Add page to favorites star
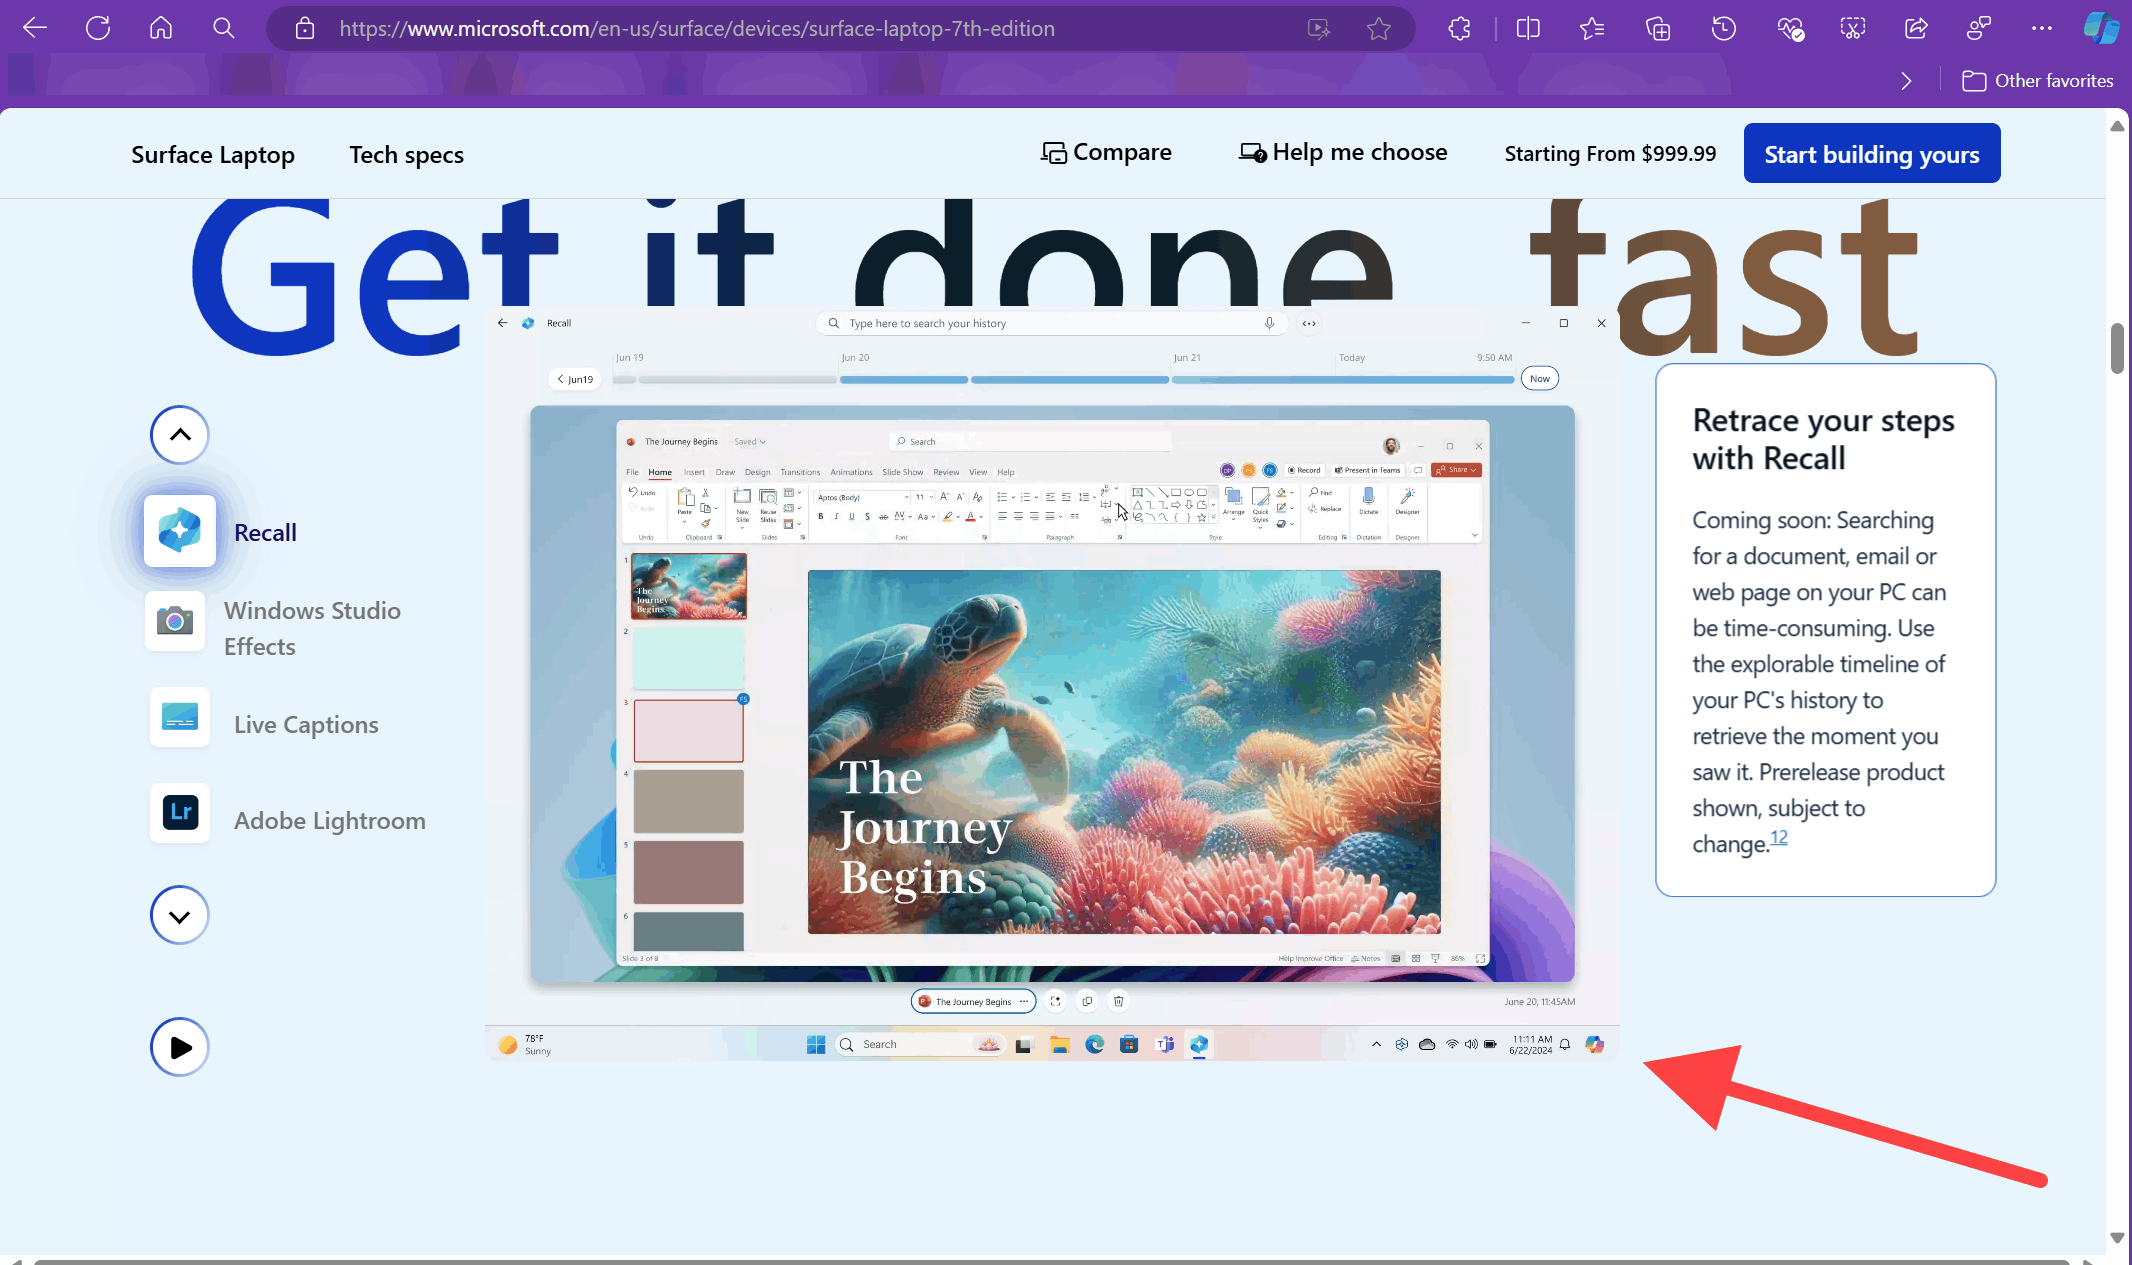Image resolution: width=2132 pixels, height=1265 pixels. (1379, 29)
